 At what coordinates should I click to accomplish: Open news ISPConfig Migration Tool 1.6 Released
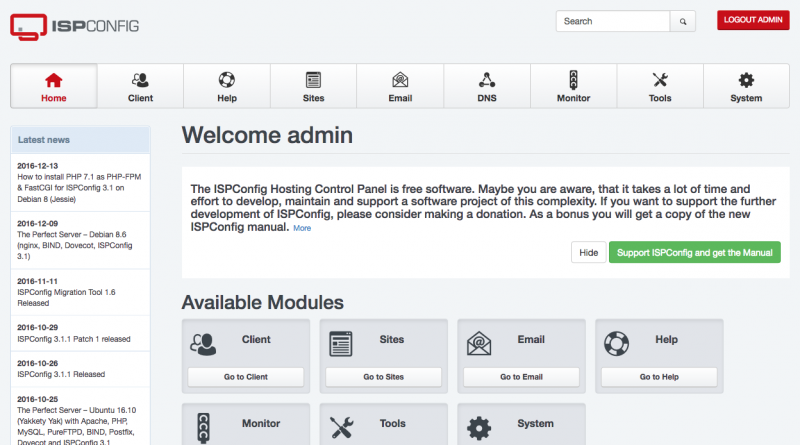66,298
